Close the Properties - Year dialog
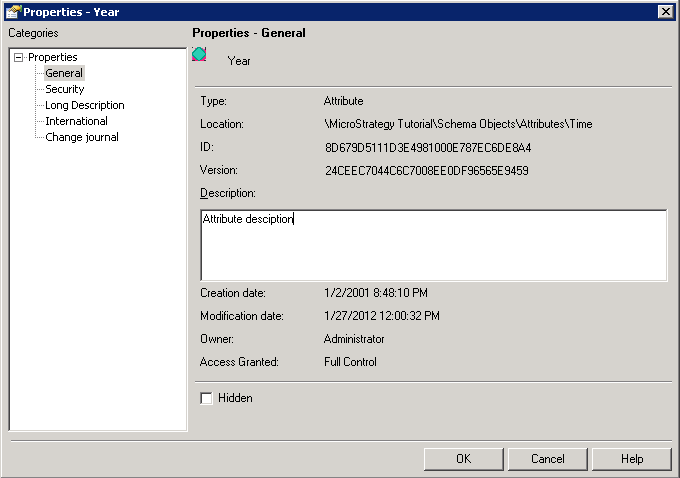This screenshot has height=478, width=680. pos(665,11)
